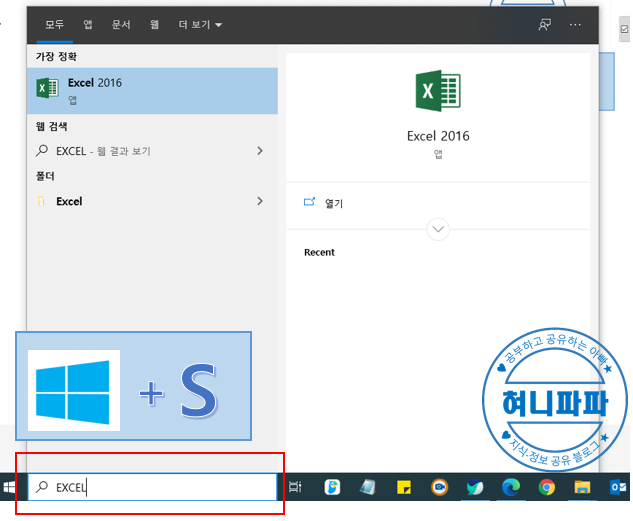Image resolution: width=633 pixels, height=521 pixels.
Task: Open File Explorer from the taskbar
Action: coord(582,487)
